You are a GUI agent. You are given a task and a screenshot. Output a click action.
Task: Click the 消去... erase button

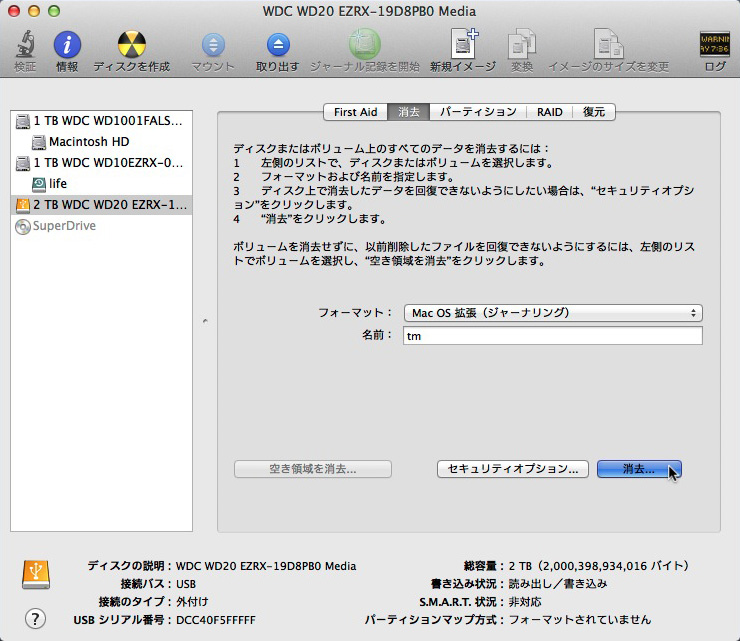(x=638, y=468)
